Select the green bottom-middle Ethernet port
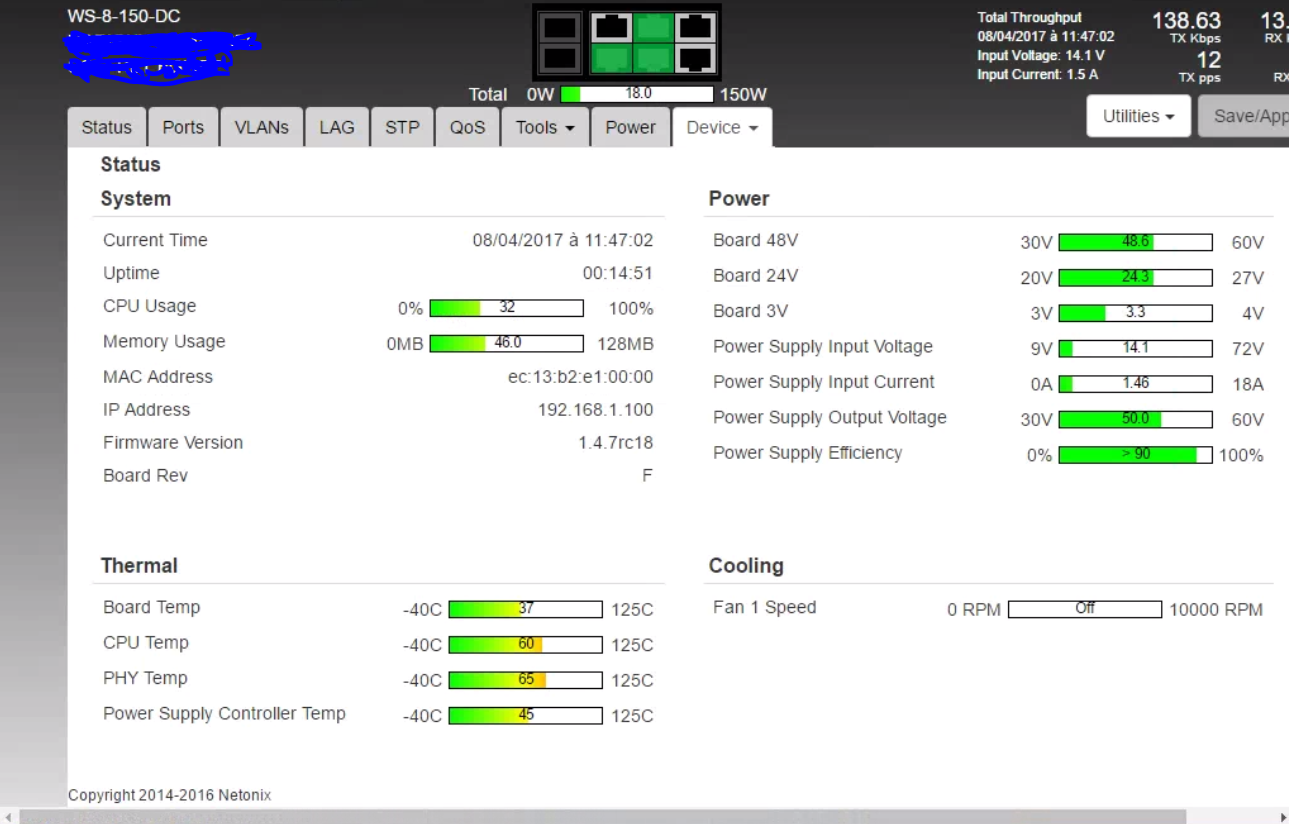This screenshot has height=824, width=1289. (653, 59)
